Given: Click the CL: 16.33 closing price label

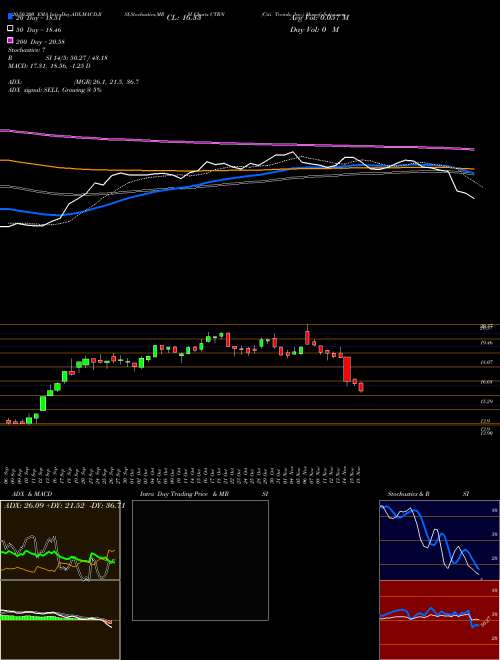Looking at the screenshot, I should tap(184, 18).
